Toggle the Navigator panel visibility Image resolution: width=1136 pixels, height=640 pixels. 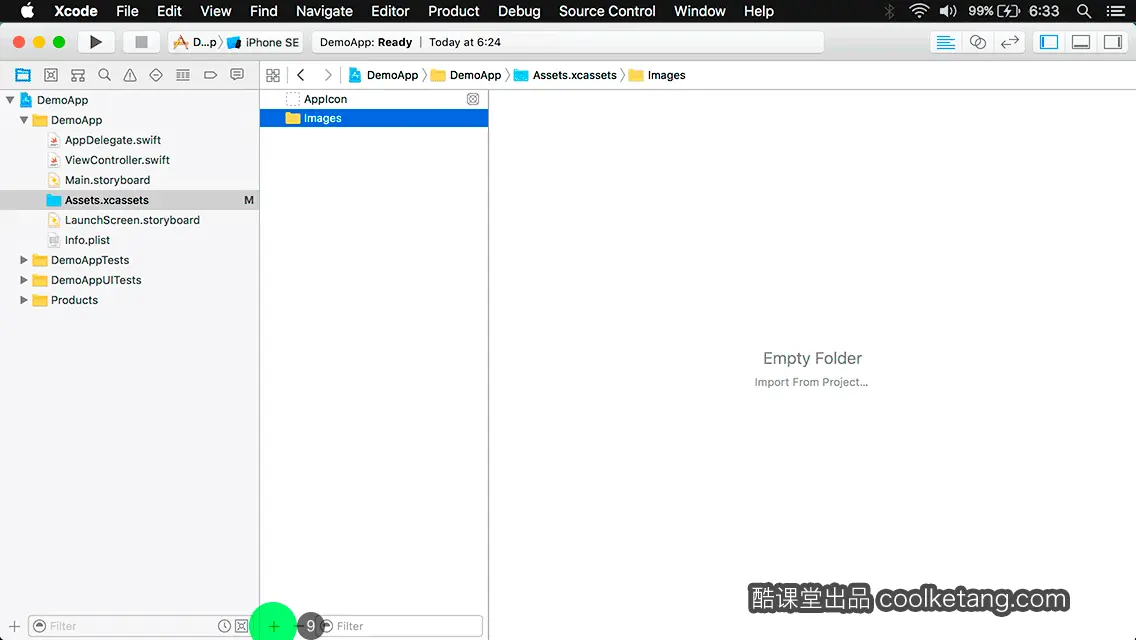click(1049, 42)
